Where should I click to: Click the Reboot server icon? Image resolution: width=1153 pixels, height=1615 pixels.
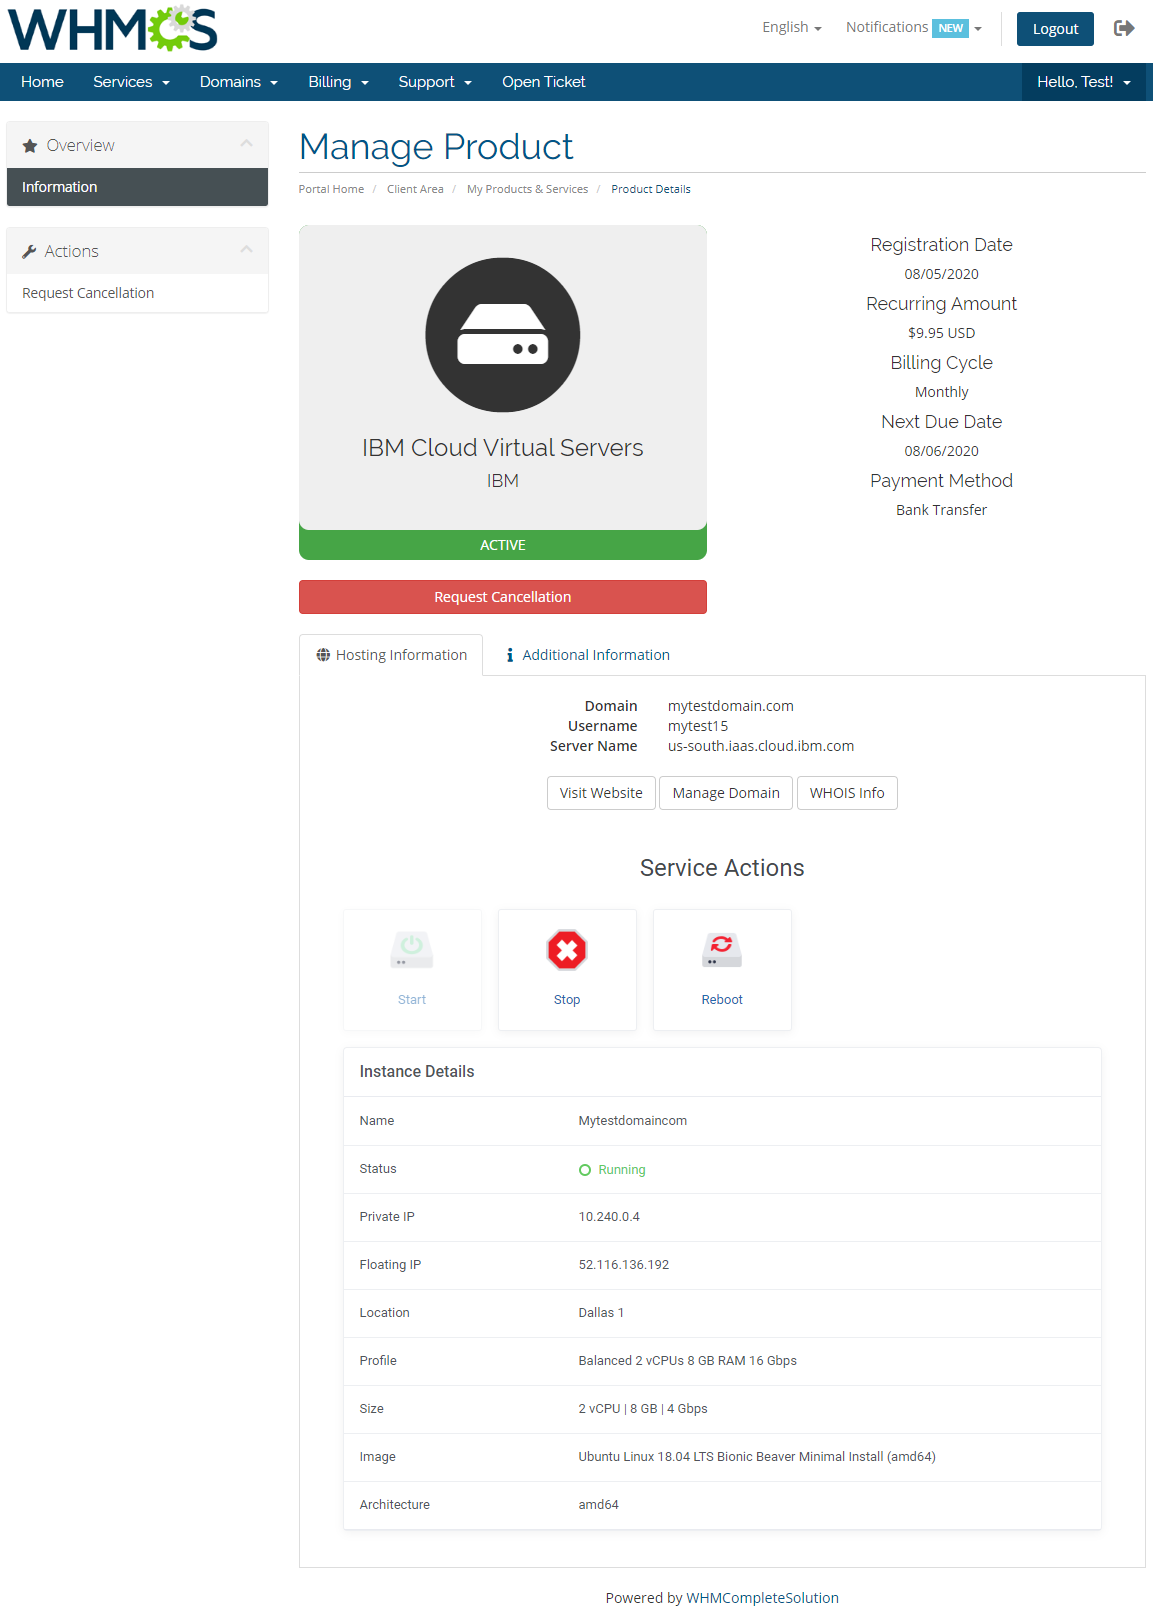[722, 950]
